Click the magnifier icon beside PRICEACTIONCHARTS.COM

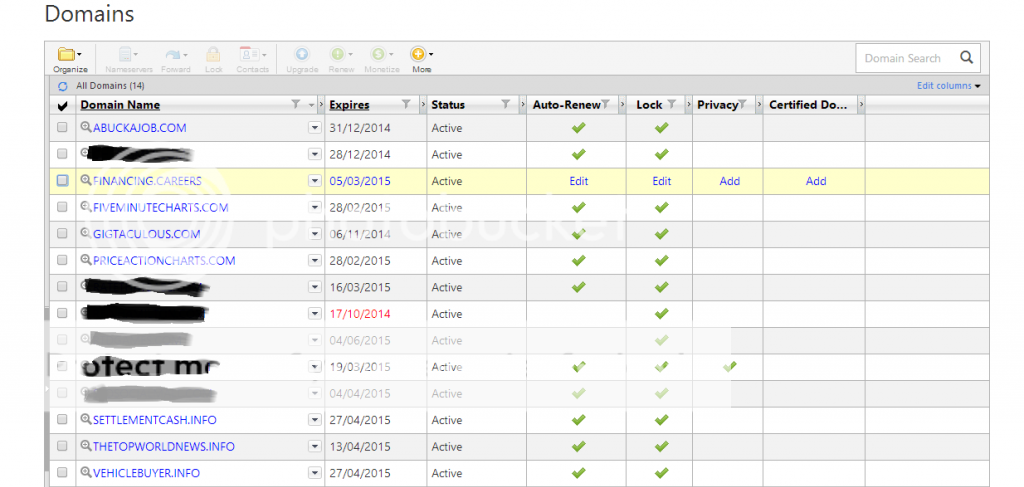tap(86, 260)
